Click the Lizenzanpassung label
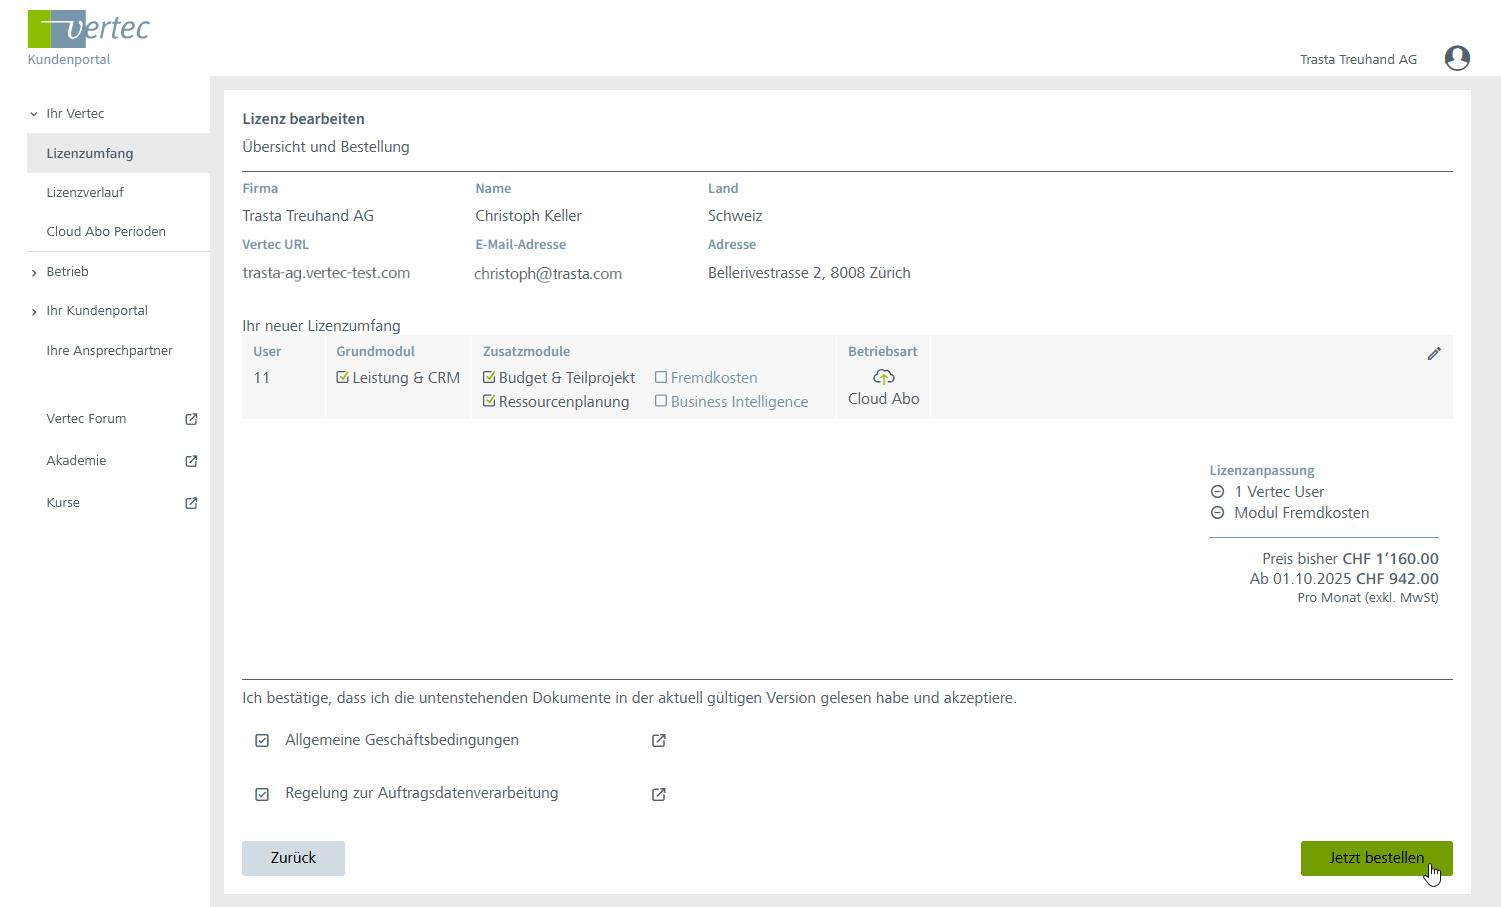Image resolution: width=1501 pixels, height=907 pixels. pyautogui.click(x=1262, y=470)
